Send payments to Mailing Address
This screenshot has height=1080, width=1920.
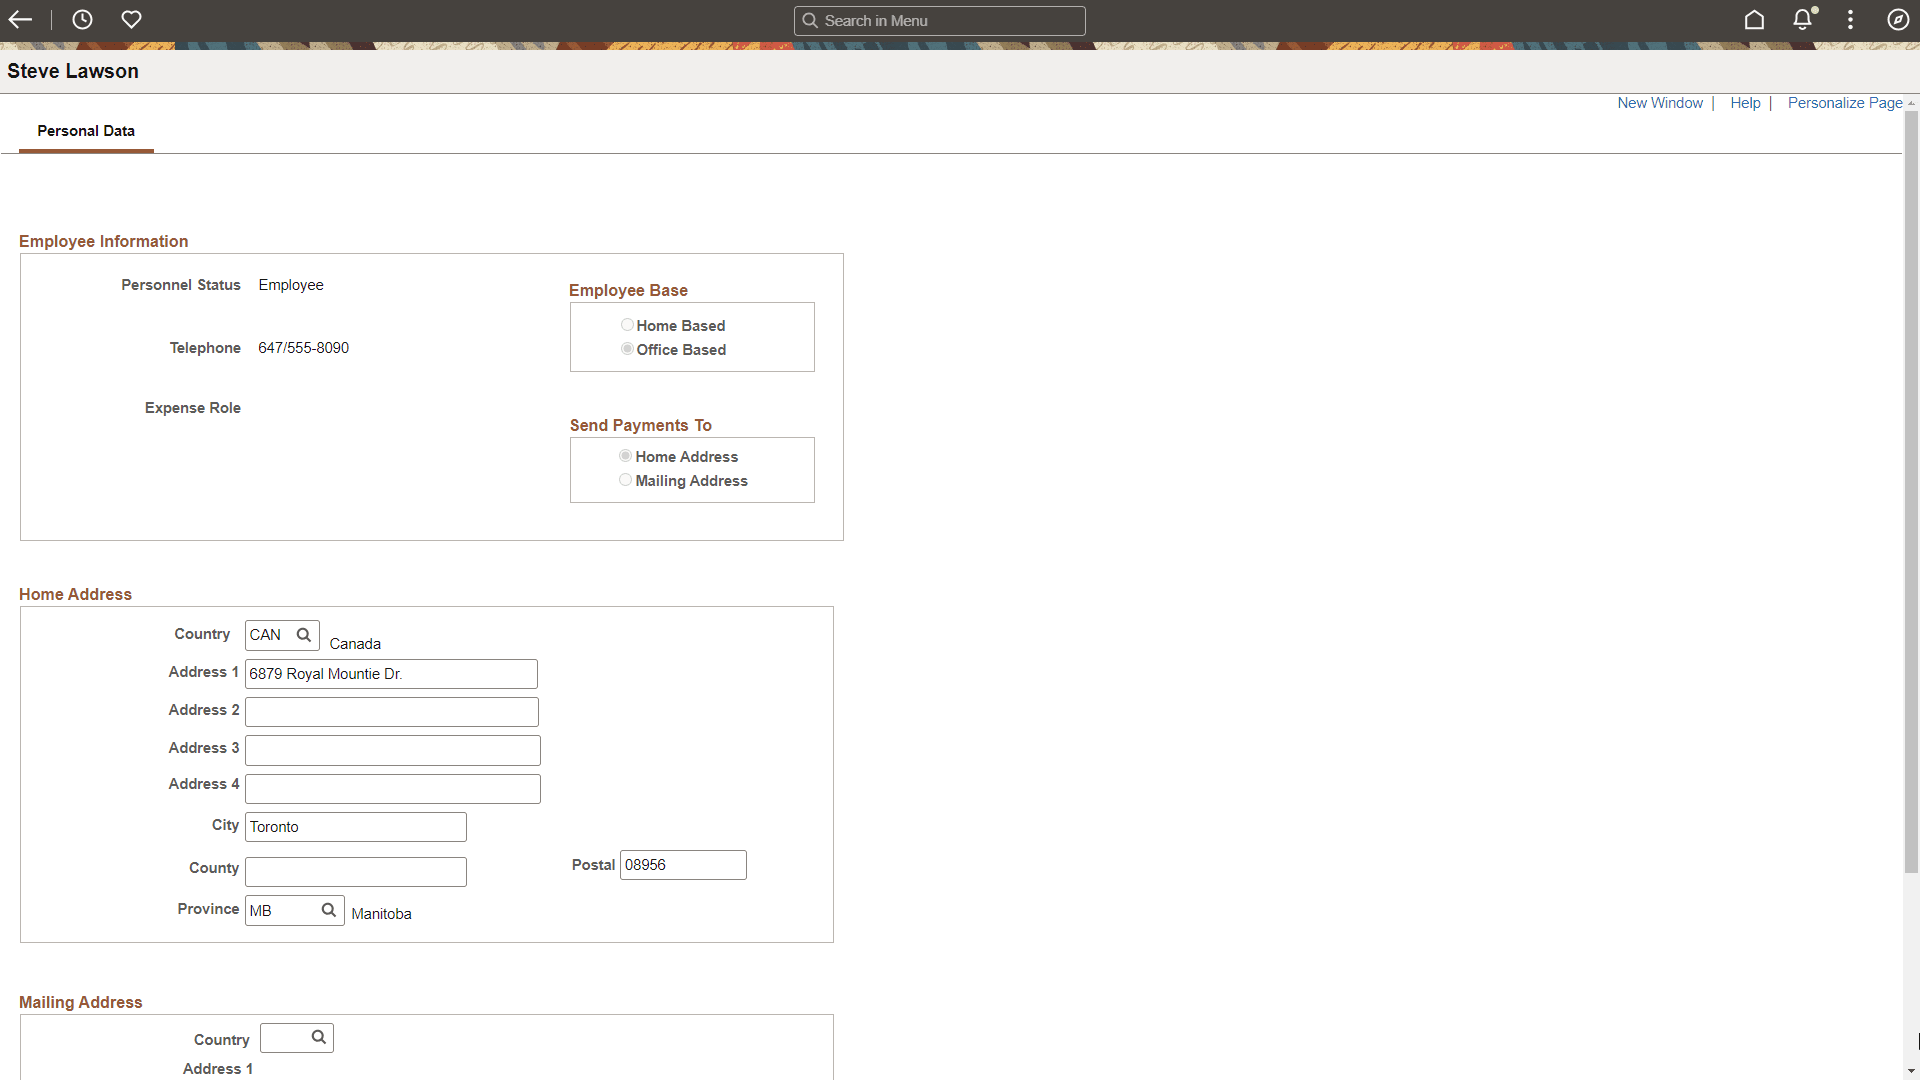pyautogui.click(x=626, y=479)
